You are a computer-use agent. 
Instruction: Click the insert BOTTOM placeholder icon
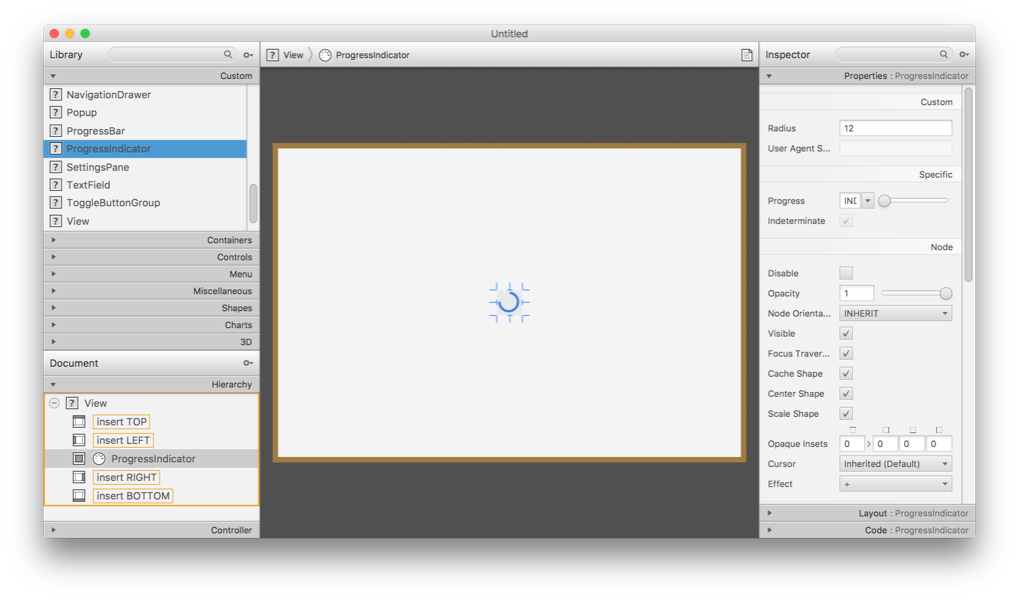(79, 495)
